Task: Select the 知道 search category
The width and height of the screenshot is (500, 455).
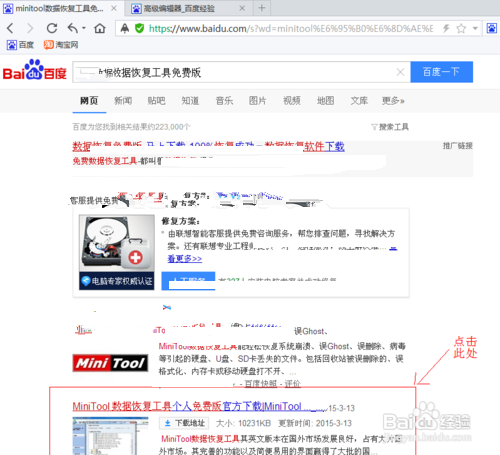Action: [x=190, y=101]
